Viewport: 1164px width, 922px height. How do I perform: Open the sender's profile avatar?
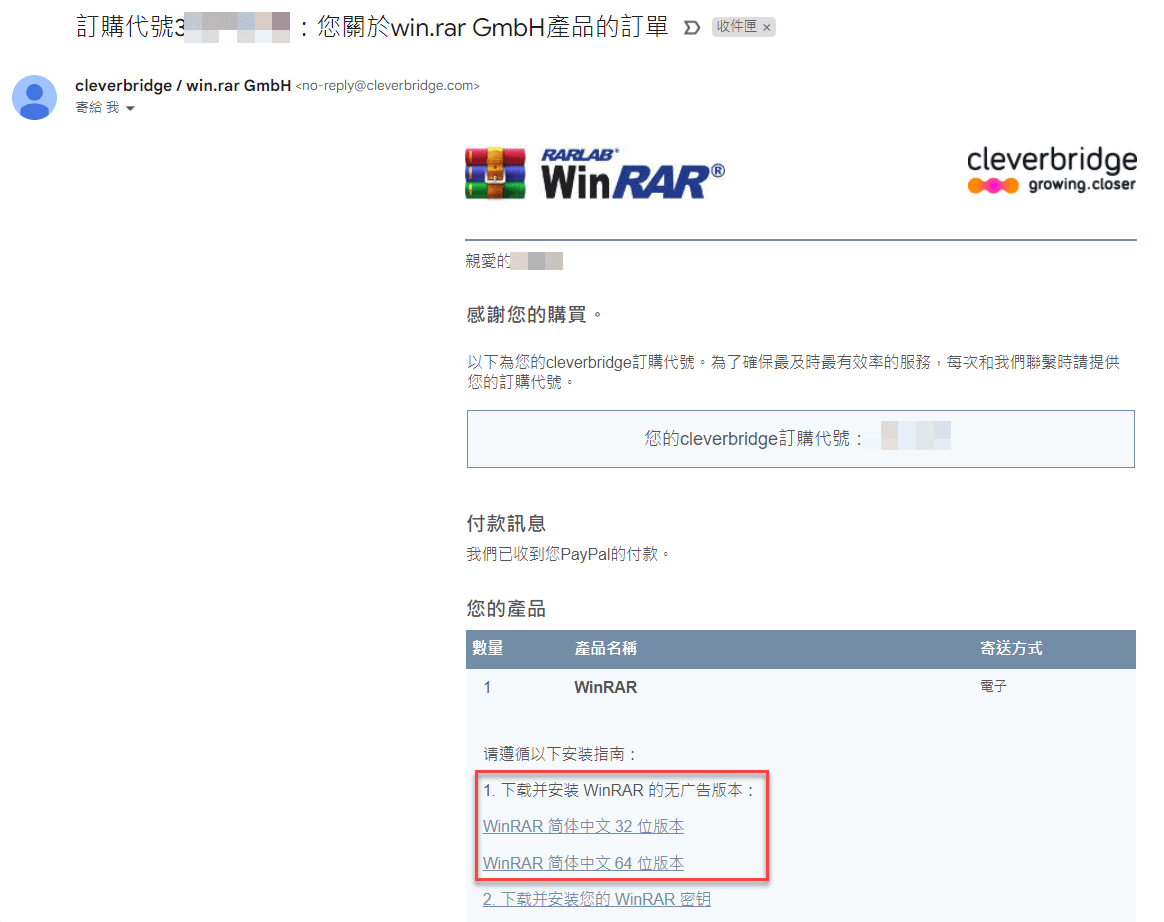coord(34,97)
